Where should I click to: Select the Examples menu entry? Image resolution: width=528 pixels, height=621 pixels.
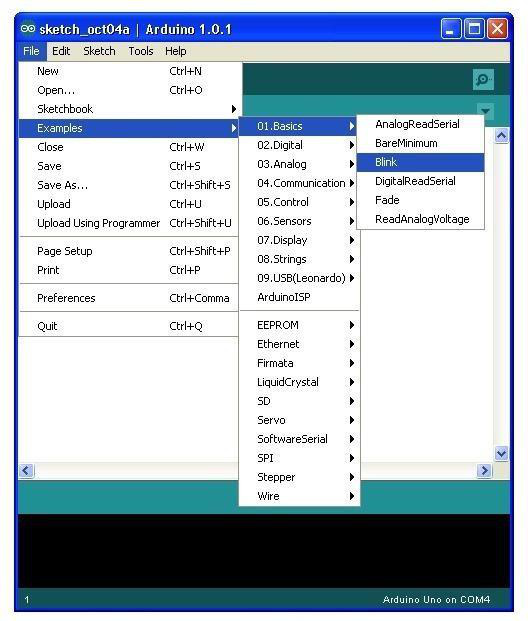tap(129, 128)
